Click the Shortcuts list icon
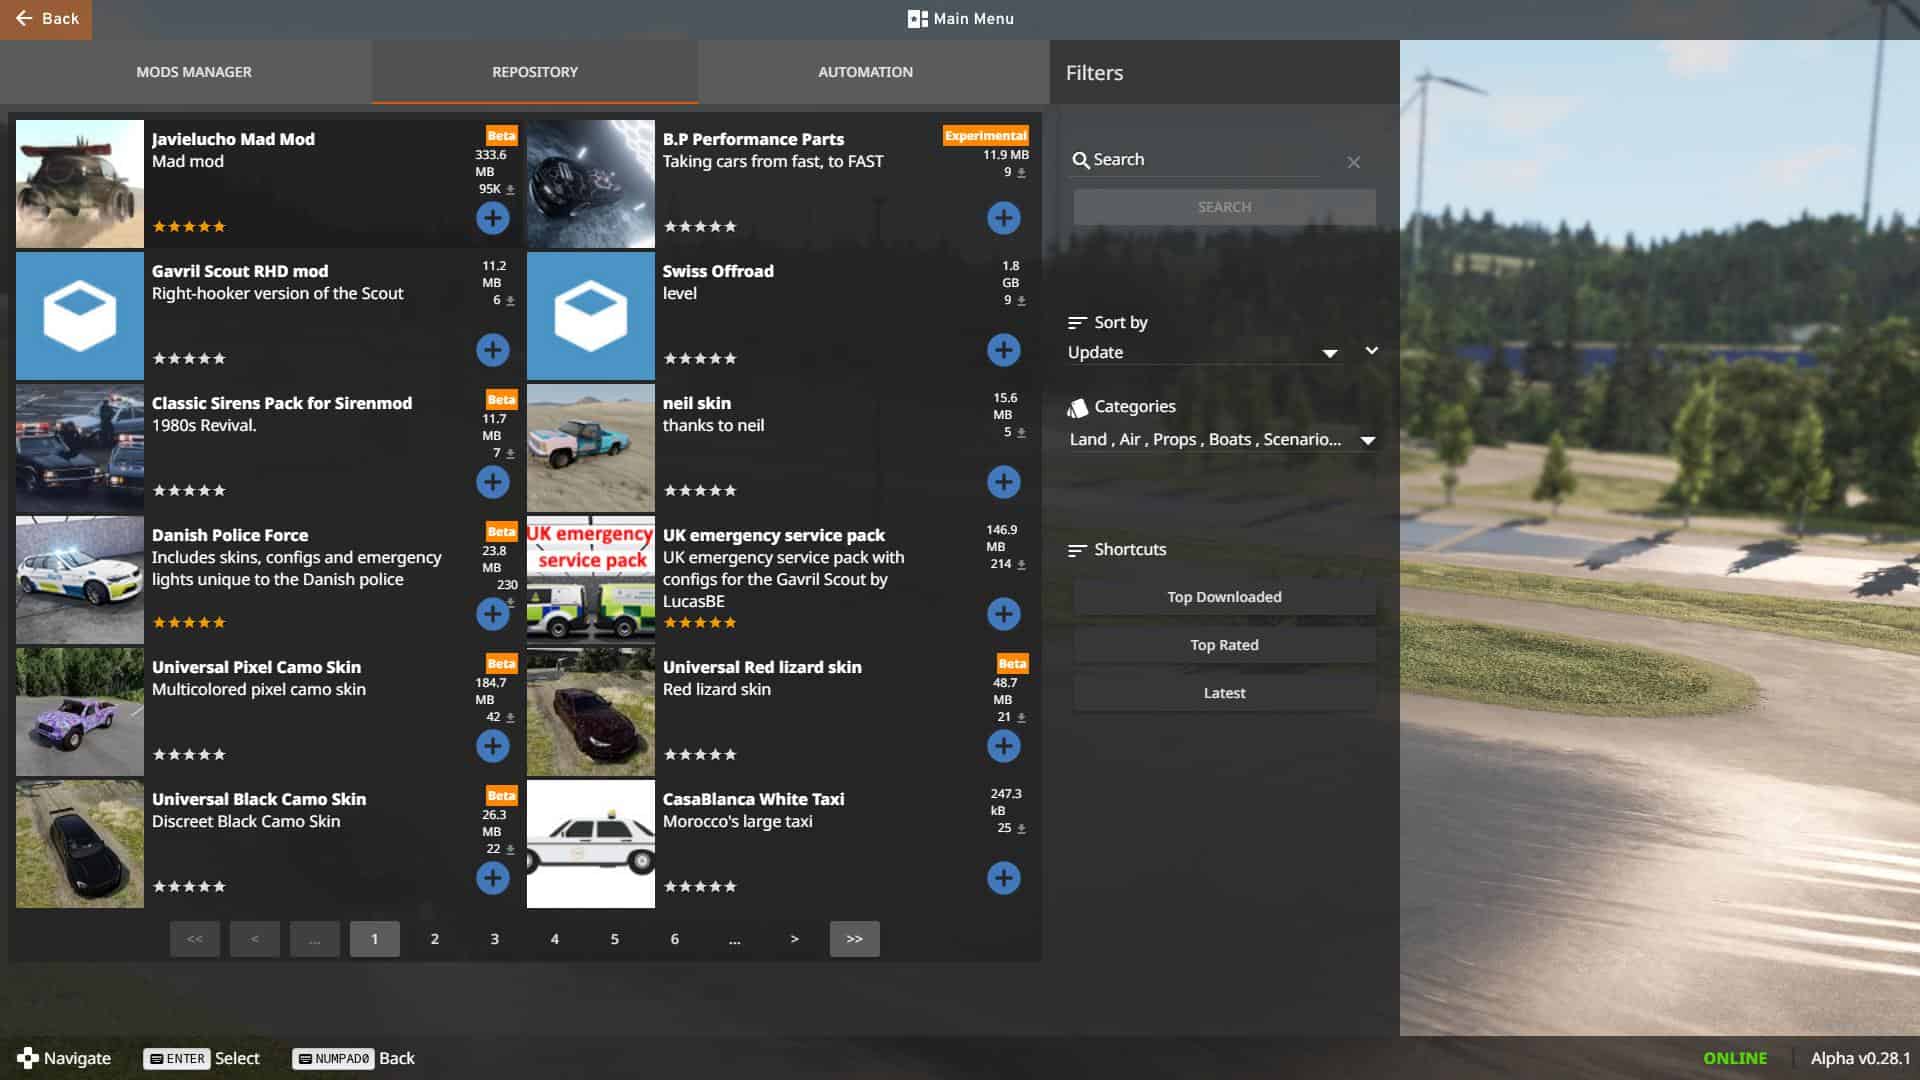1920x1080 pixels. tap(1077, 550)
